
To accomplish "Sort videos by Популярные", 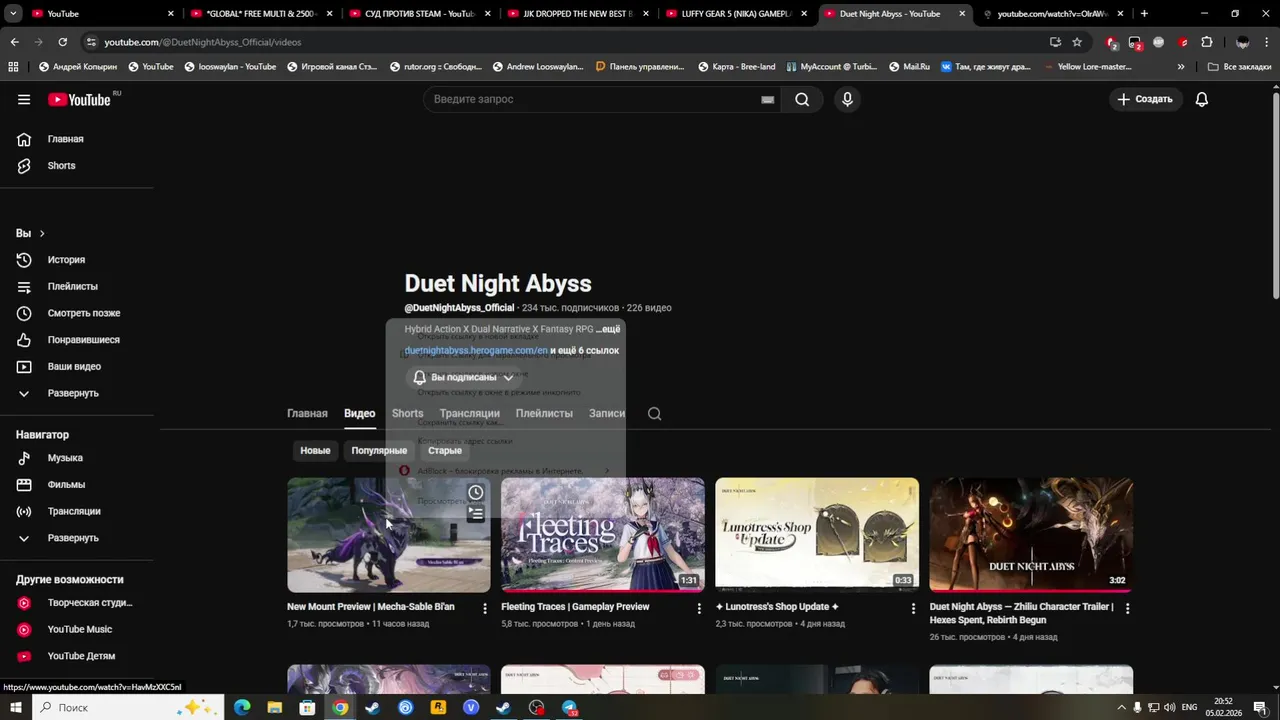I will (379, 451).
